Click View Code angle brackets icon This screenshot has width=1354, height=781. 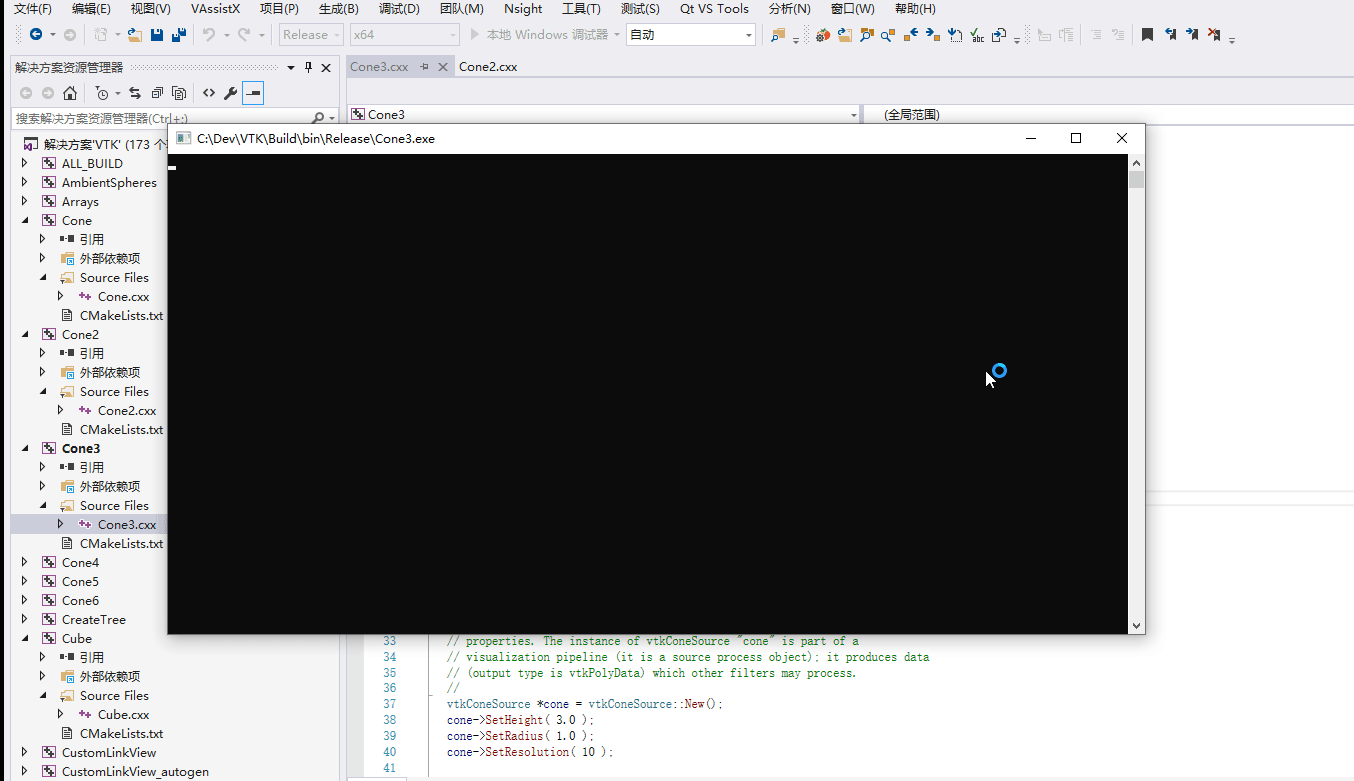click(x=208, y=93)
